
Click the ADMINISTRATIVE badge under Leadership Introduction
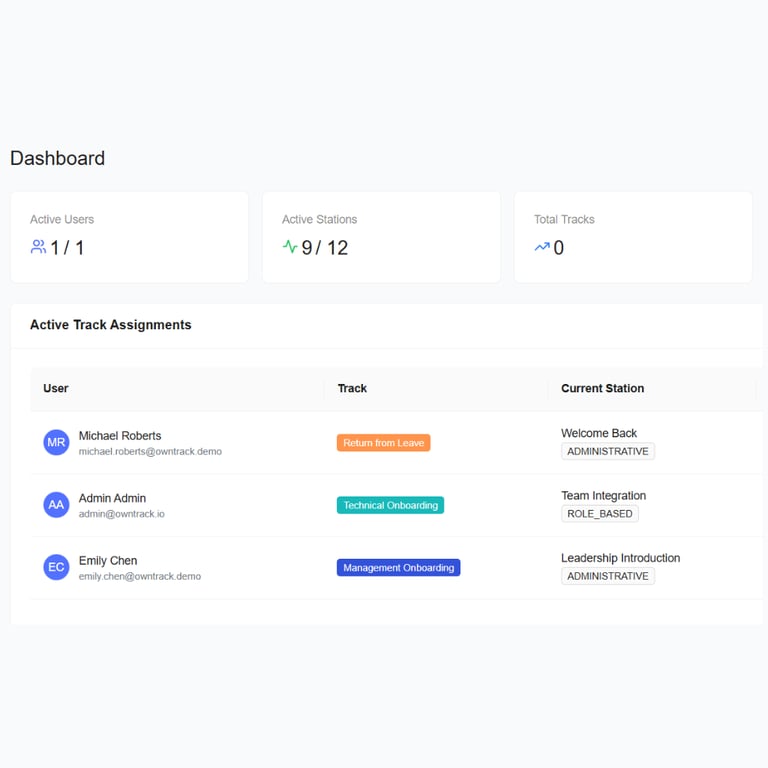pyautogui.click(x=608, y=576)
